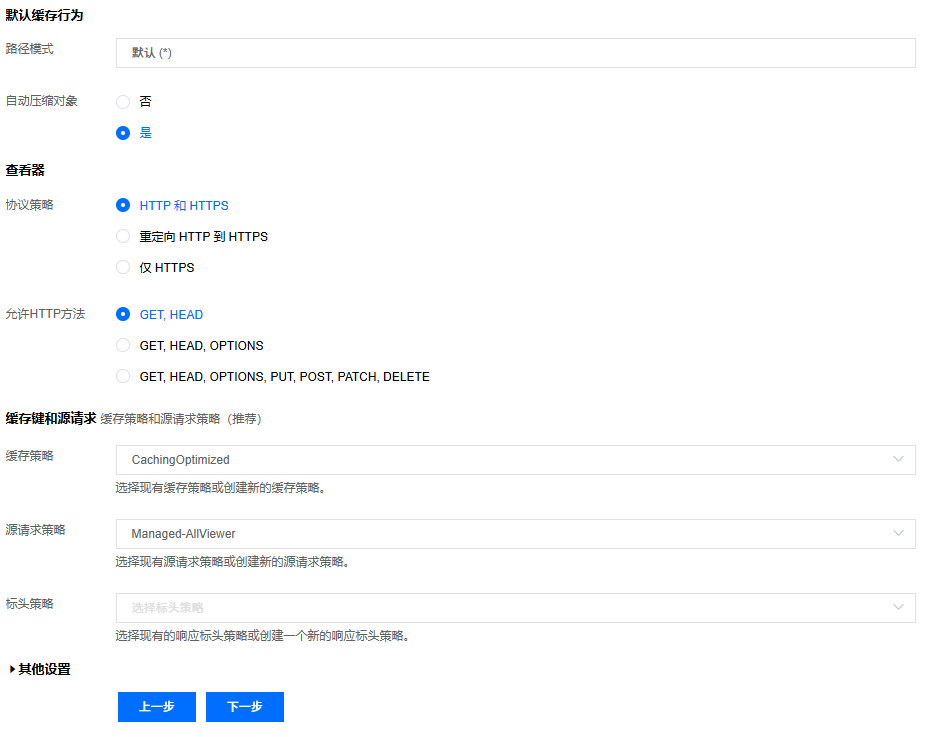Screen dimensions: 932x737
Task: Click the hint '选择现有缓存策略或创建新的缓存策略。'
Action: pos(221,488)
